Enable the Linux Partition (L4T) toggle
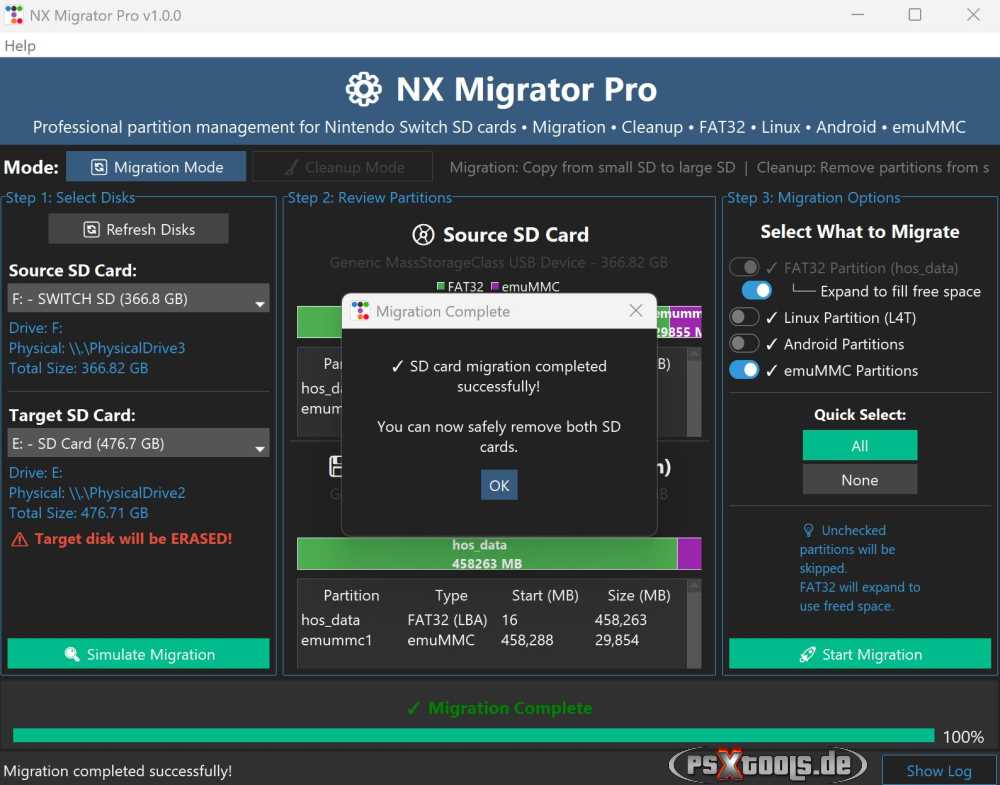This screenshot has width=1000, height=785. 742,317
